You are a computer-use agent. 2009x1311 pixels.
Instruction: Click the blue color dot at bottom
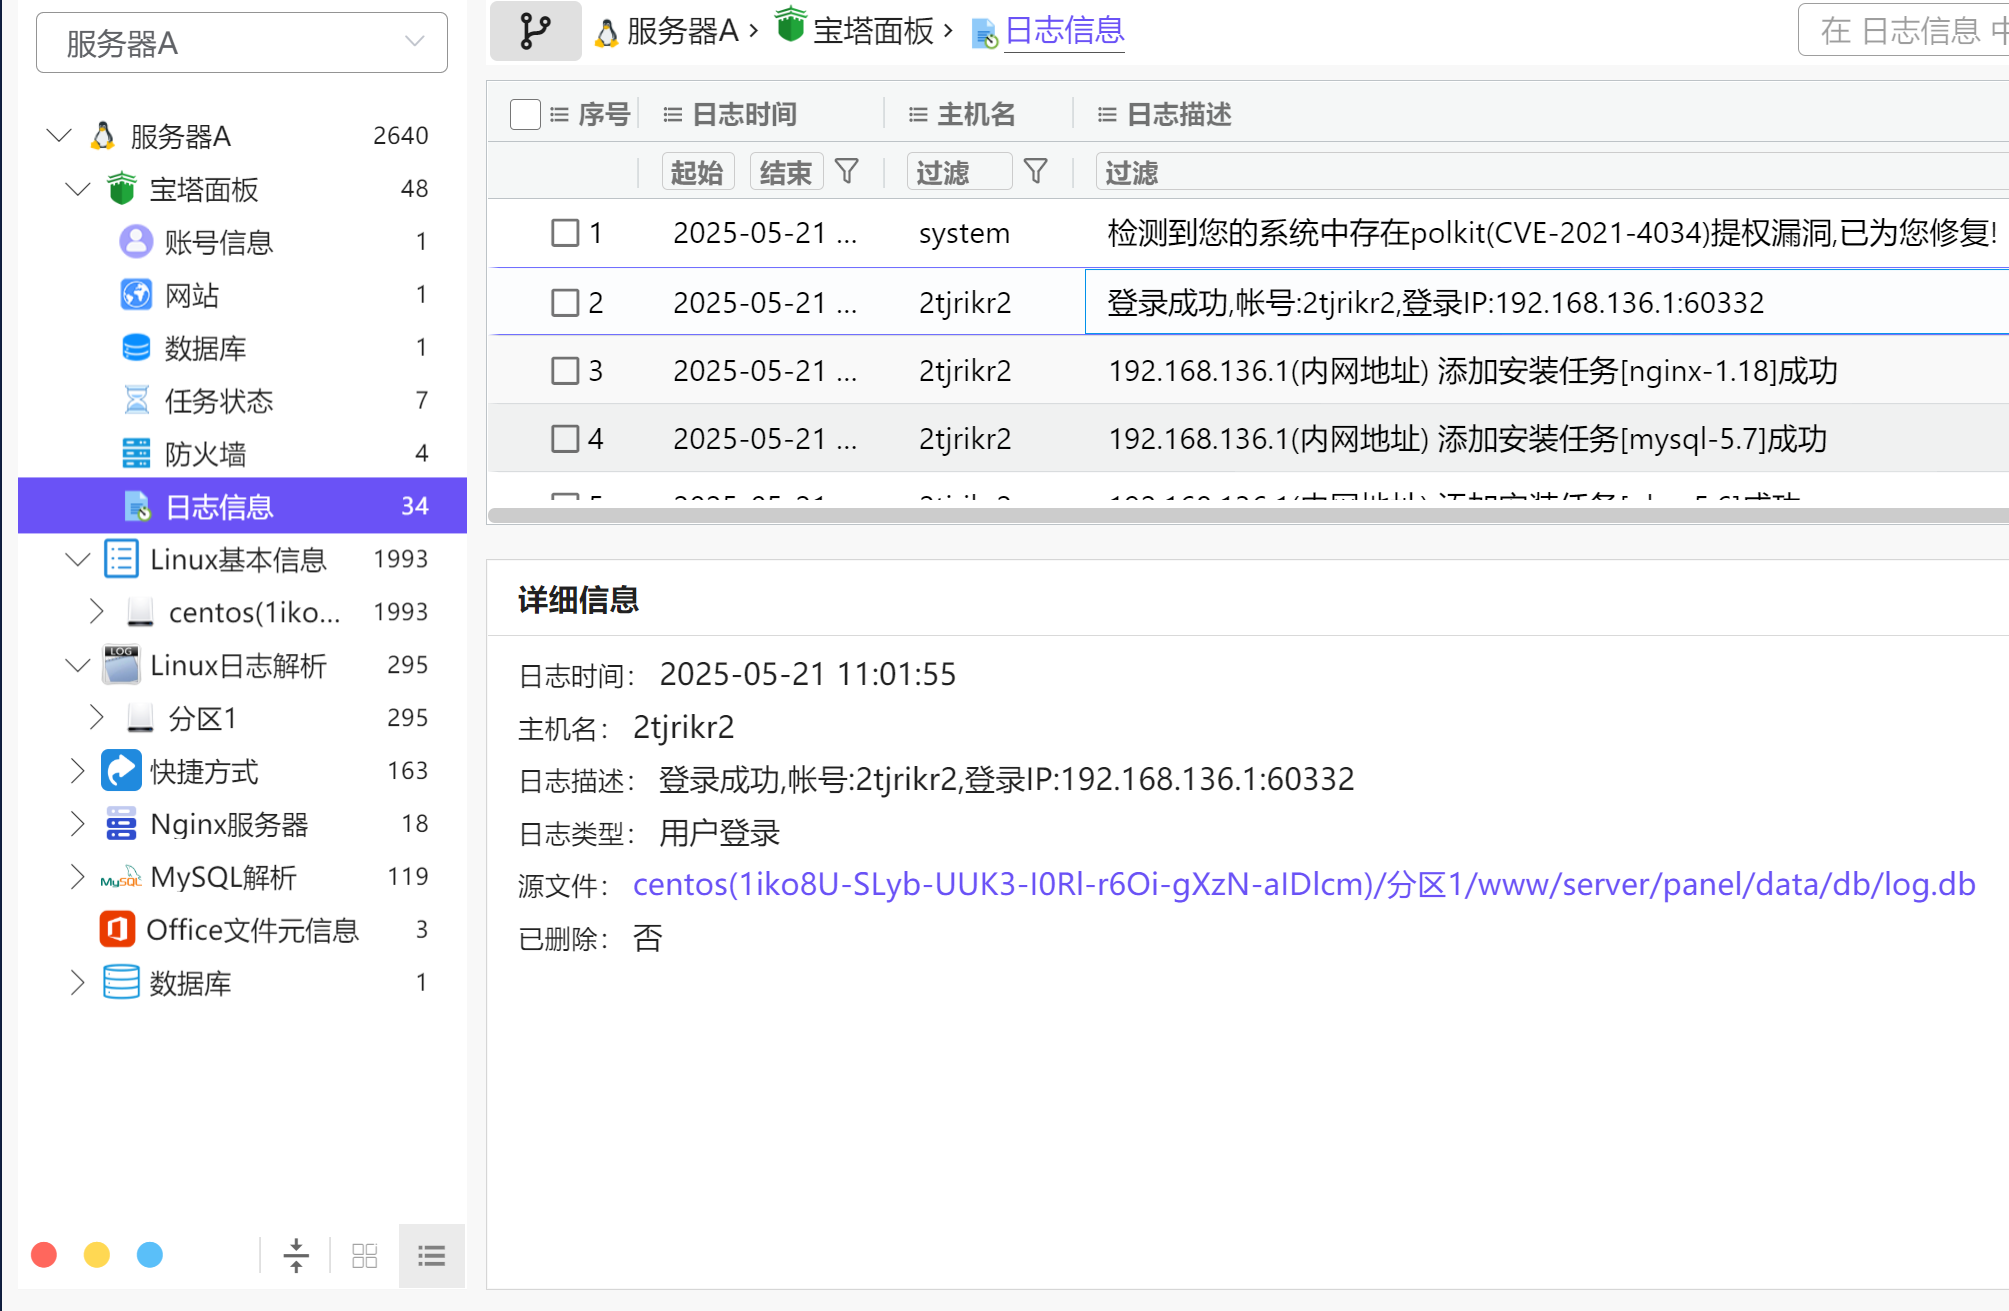pos(150,1255)
